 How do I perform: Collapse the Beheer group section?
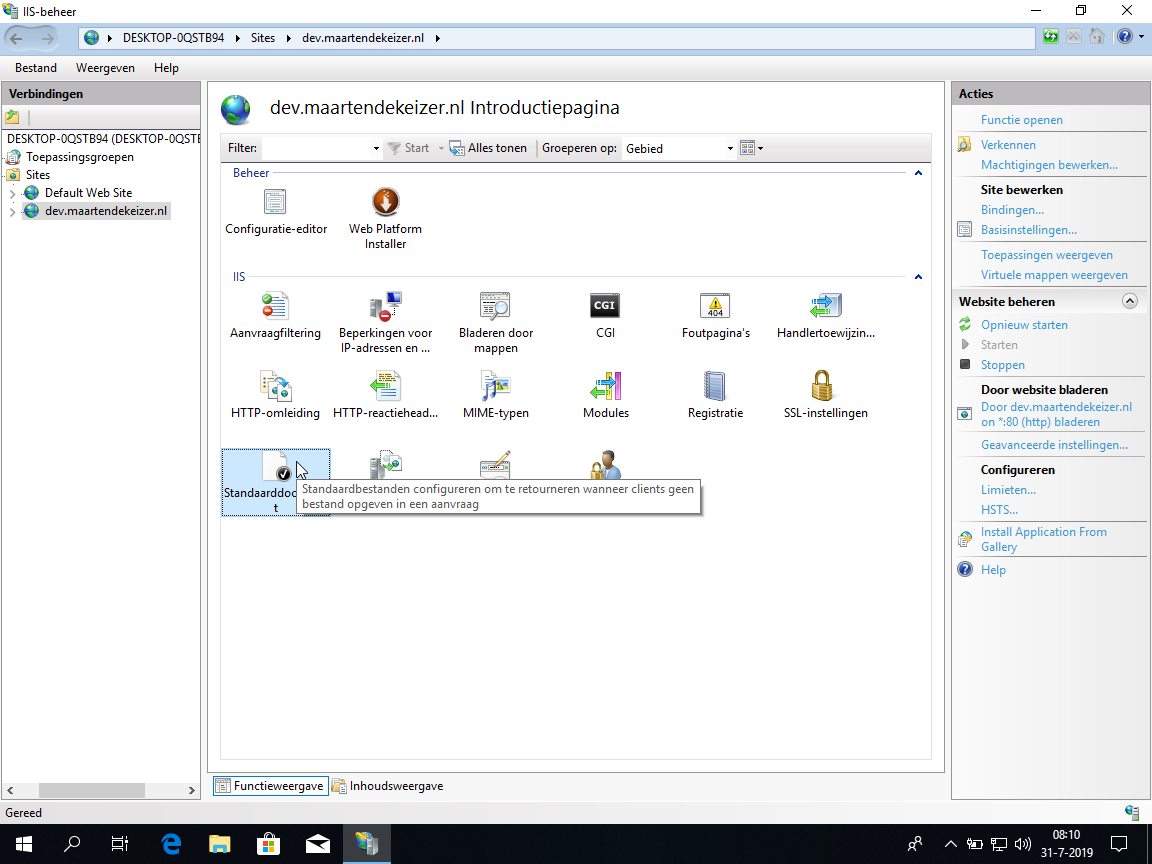(x=918, y=173)
